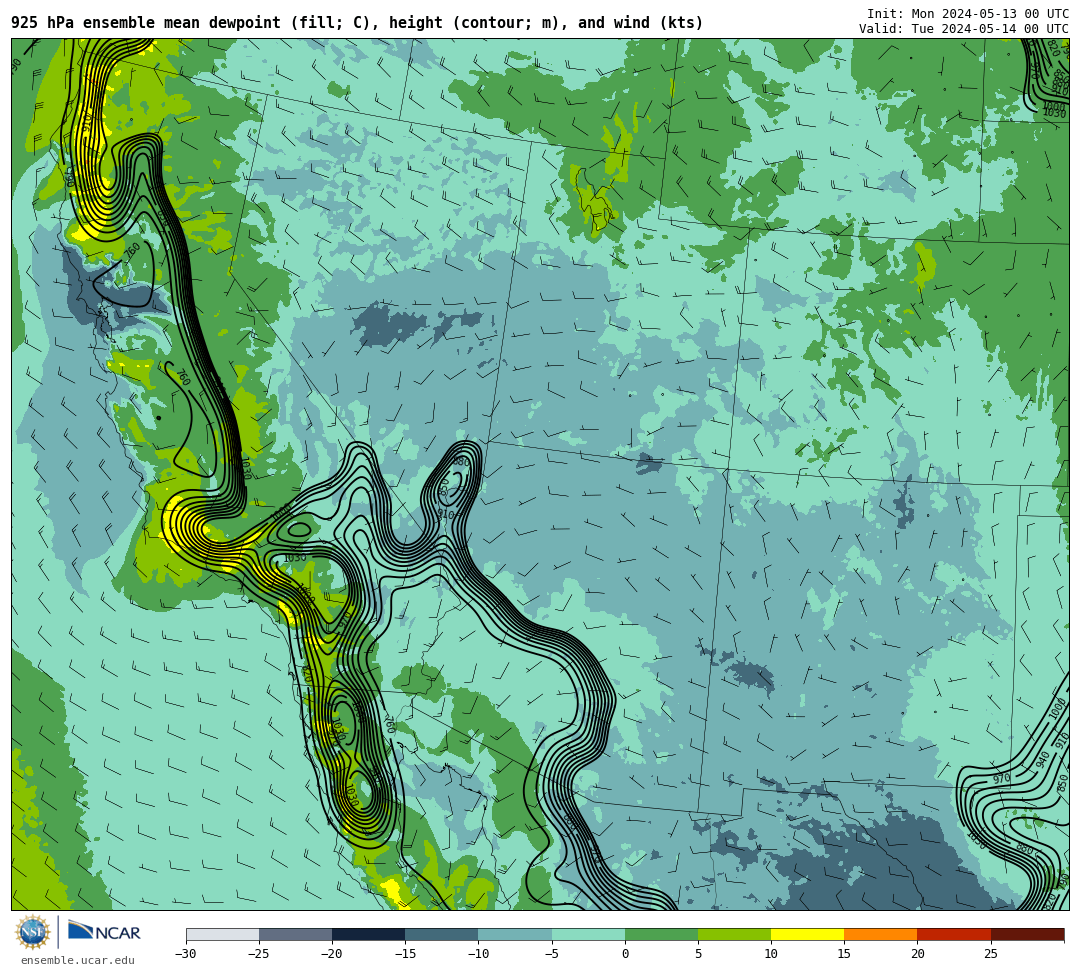1080x973 pixels.
Task: Click the NCAR logo
Action: pos(104,932)
